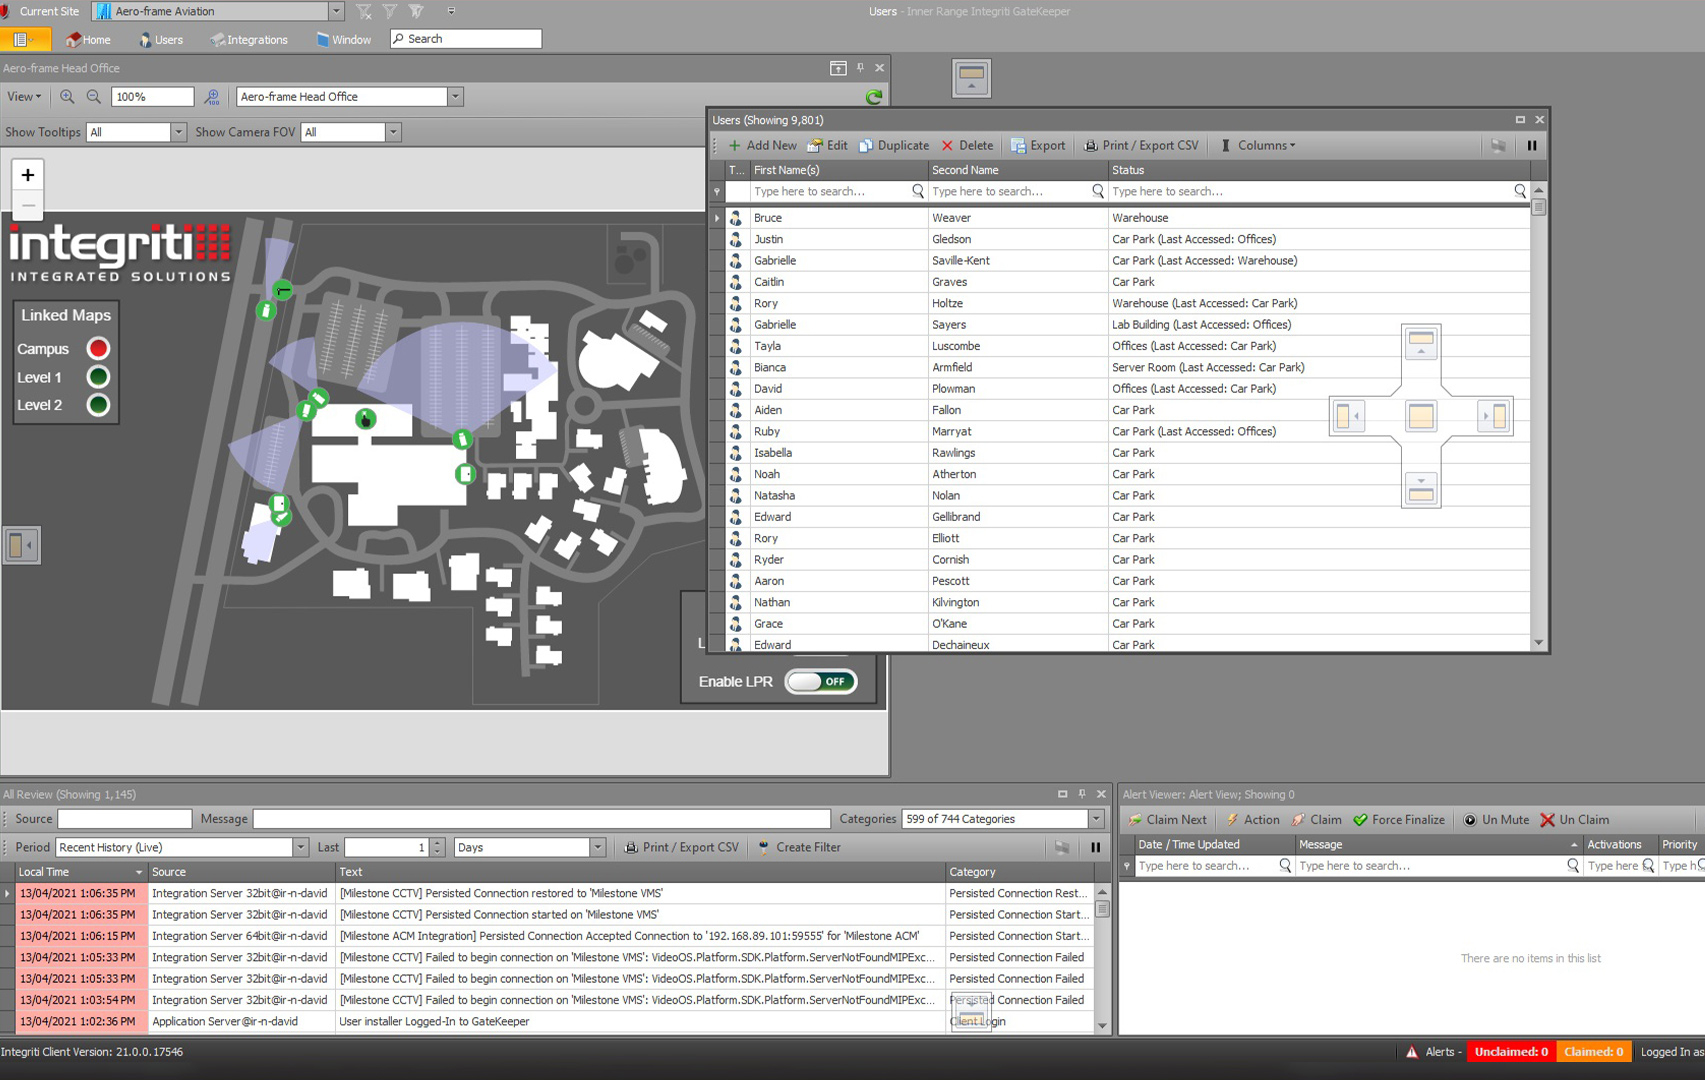The image size is (1705, 1080).
Task: Open the Window menu
Action: [343, 40]
